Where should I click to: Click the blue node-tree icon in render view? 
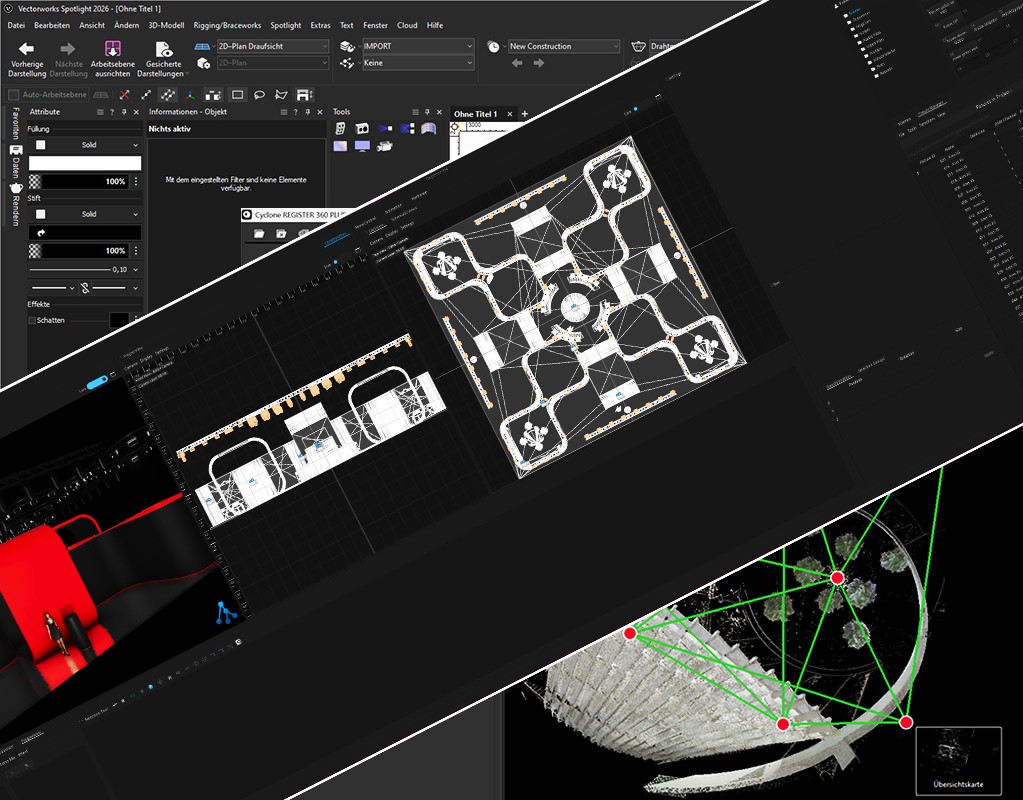224,613
